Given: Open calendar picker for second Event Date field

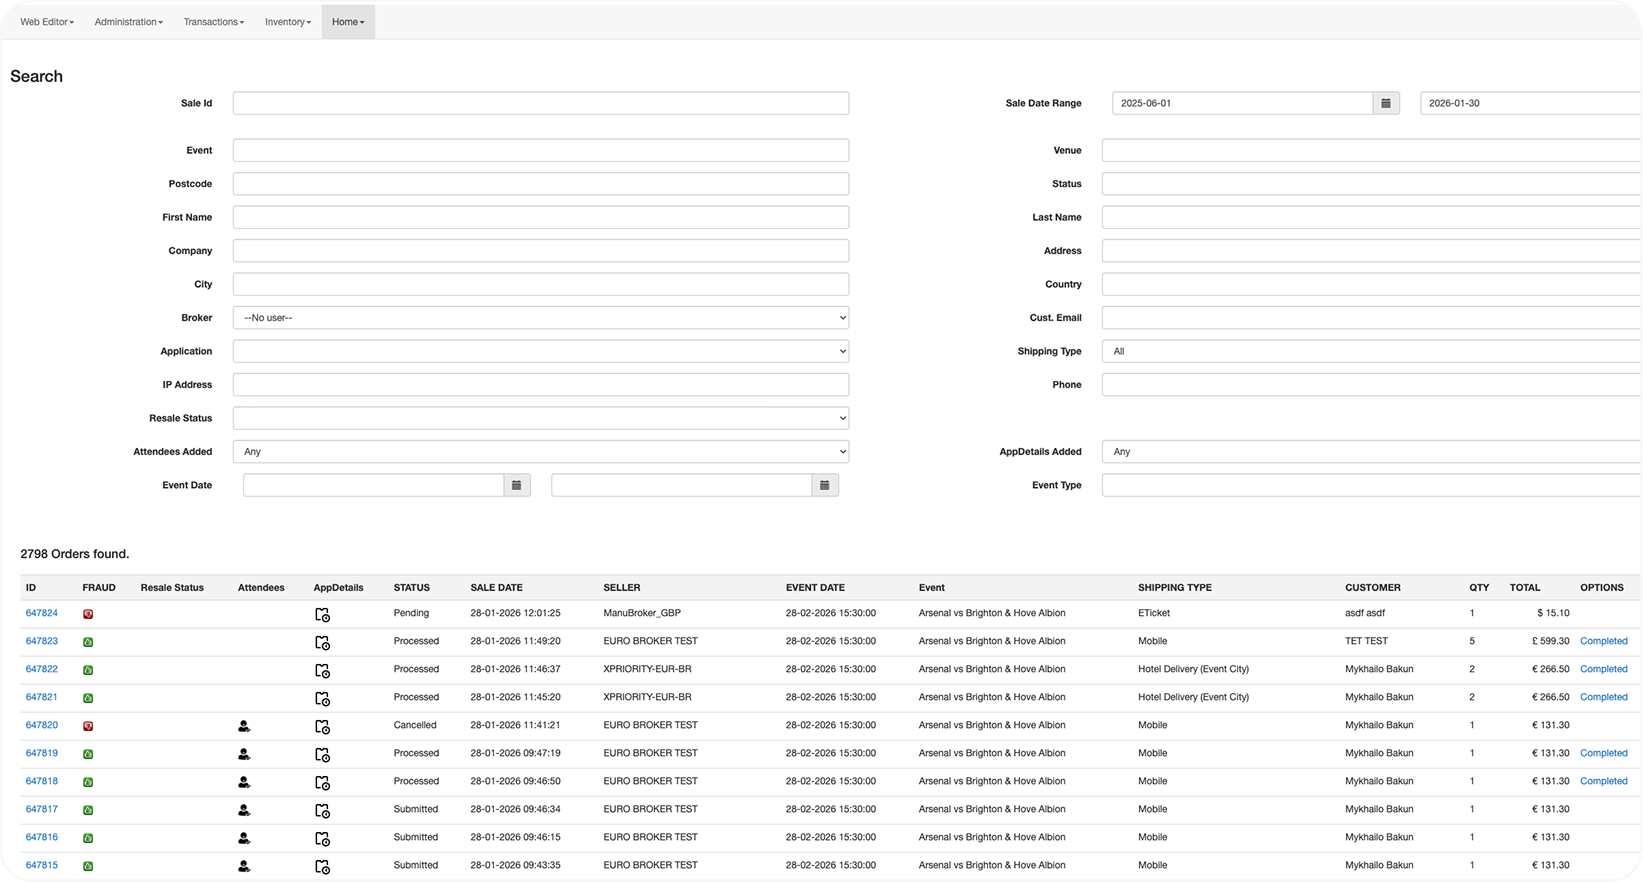Looking at the screenshot, I should [x=825, y=485].
